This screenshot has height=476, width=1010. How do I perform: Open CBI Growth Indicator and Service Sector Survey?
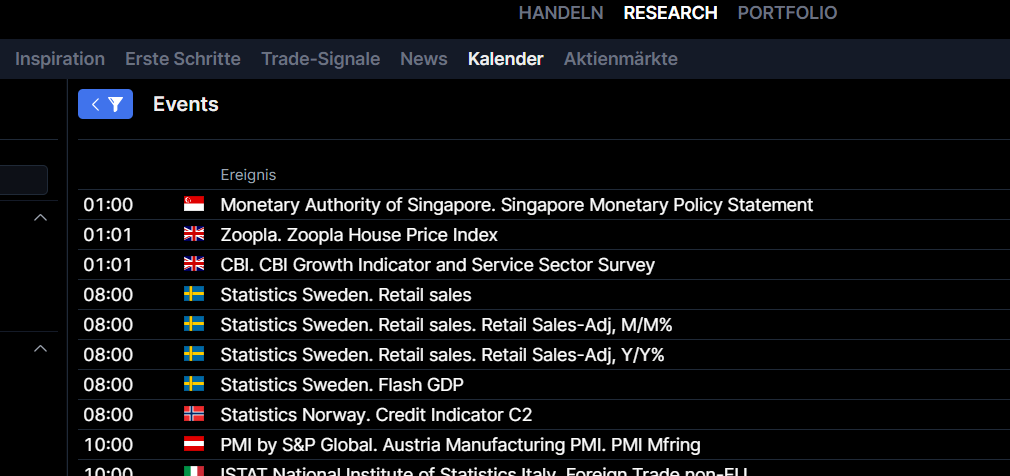[437, 265]
